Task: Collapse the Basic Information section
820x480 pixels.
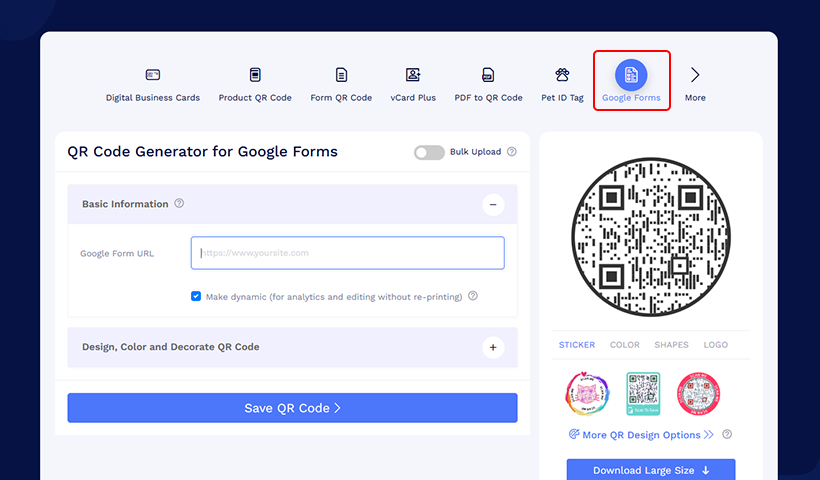Action: 493,204
